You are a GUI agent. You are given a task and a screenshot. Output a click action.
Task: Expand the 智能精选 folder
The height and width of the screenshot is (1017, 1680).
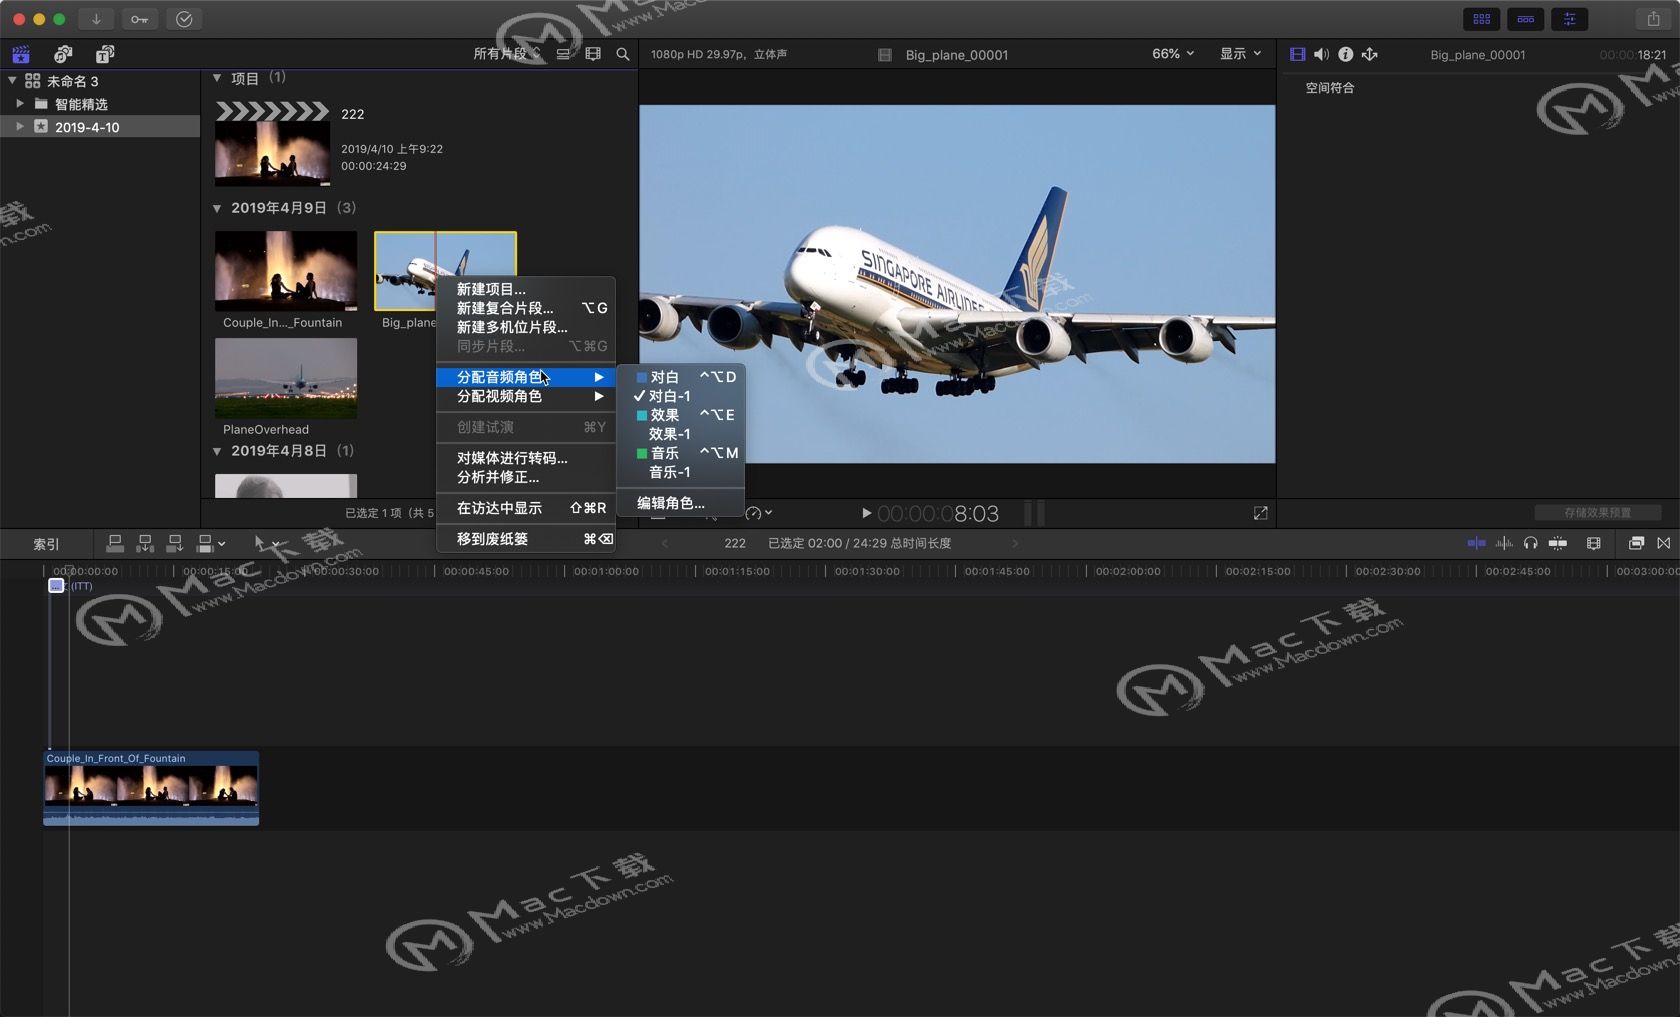coord(20,103)
